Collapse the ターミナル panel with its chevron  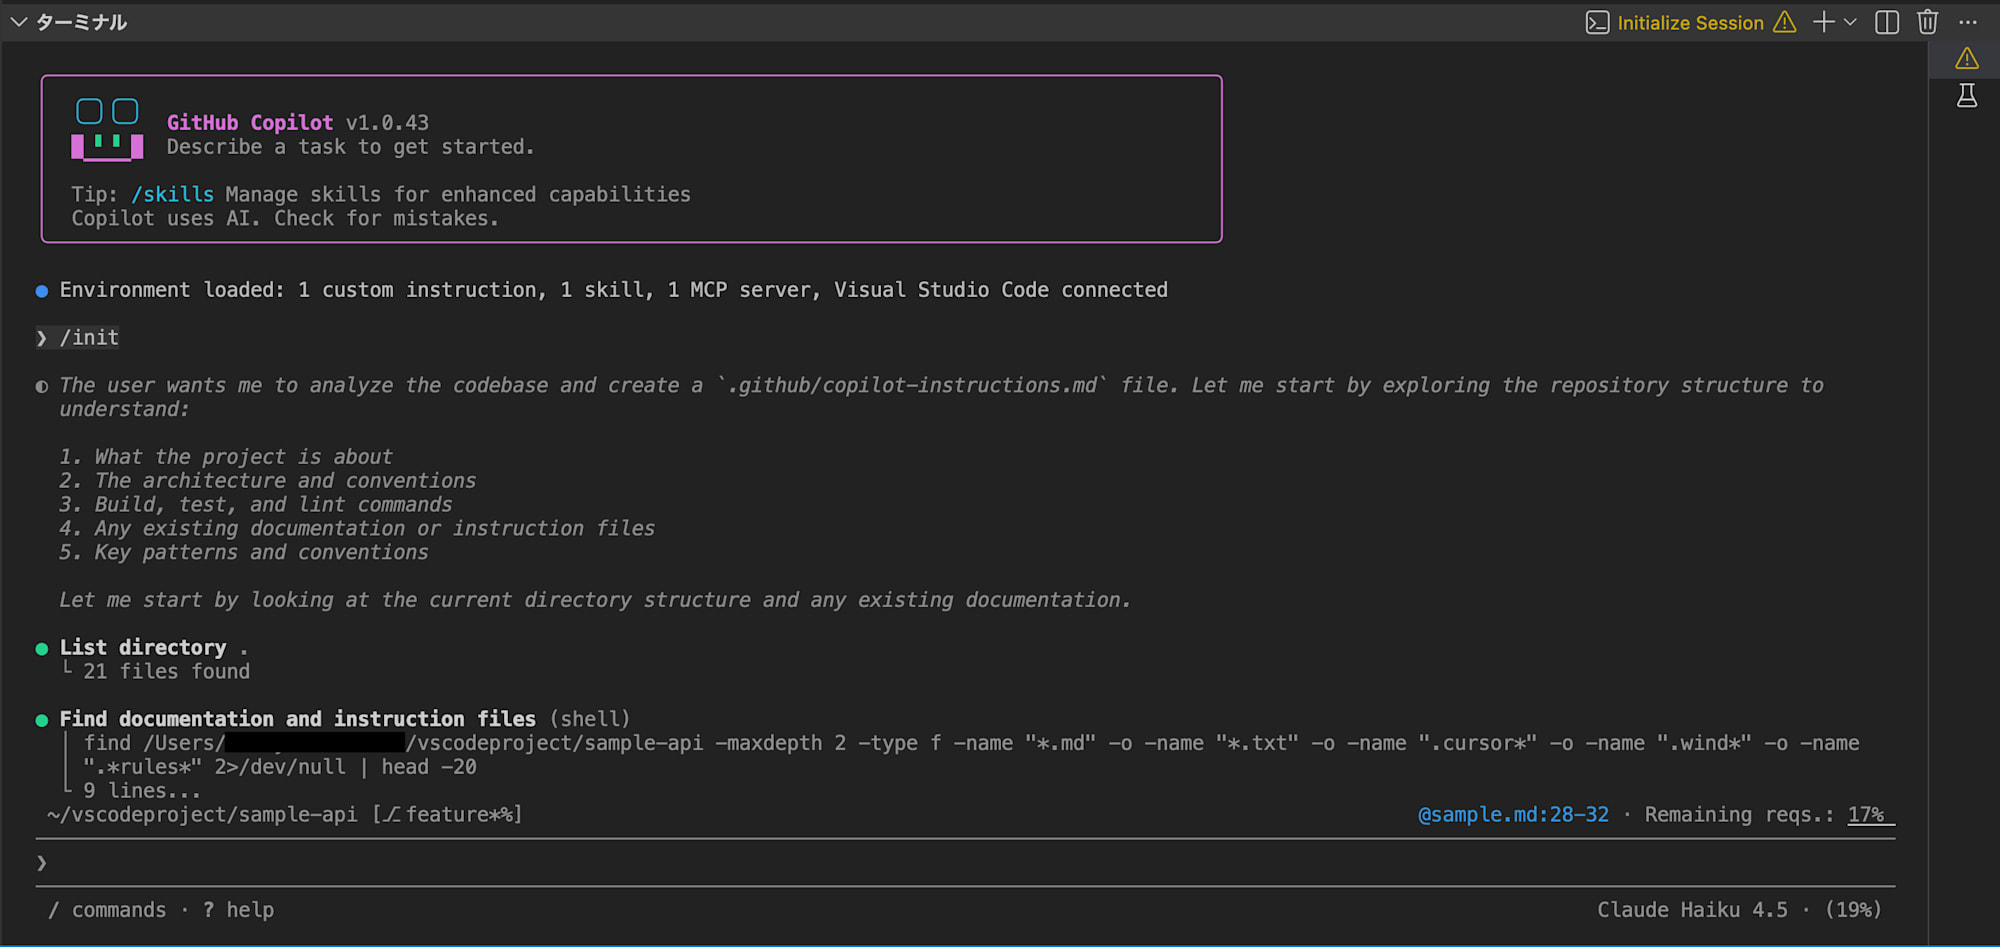[18, 22]
